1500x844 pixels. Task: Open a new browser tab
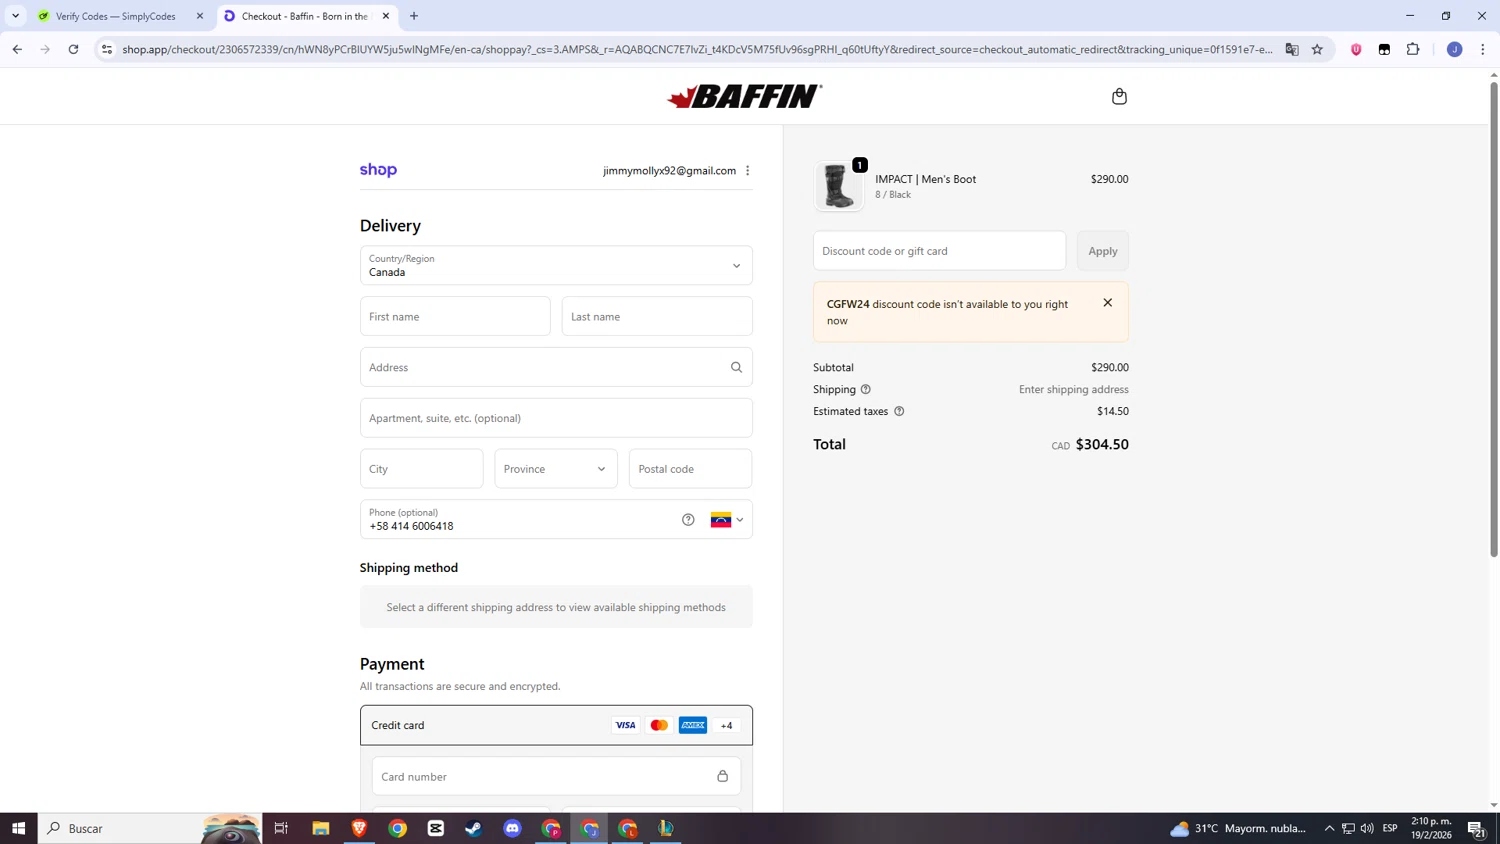click(x=414, y=16)
